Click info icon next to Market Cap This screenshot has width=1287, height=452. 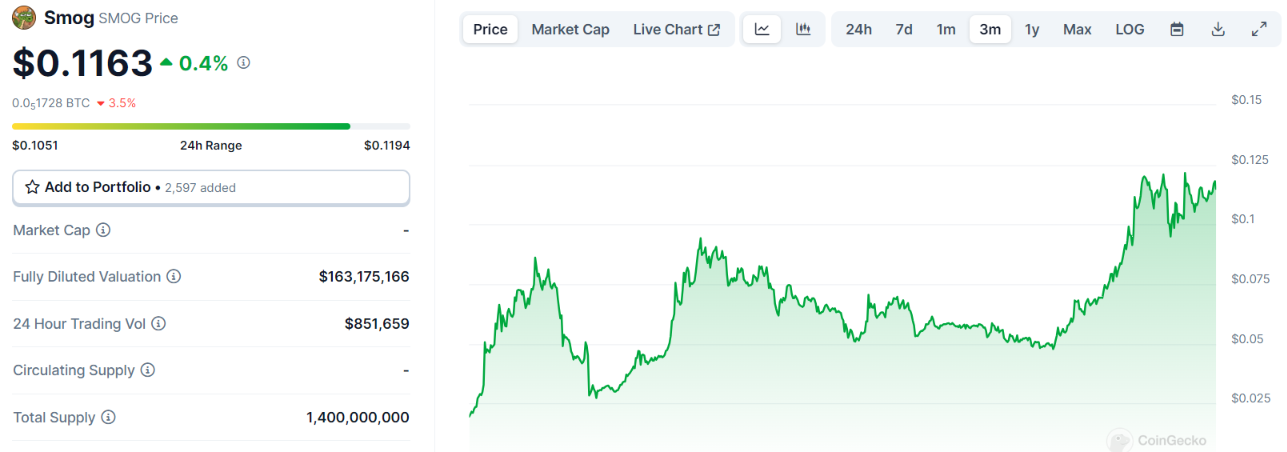[103, 230]
